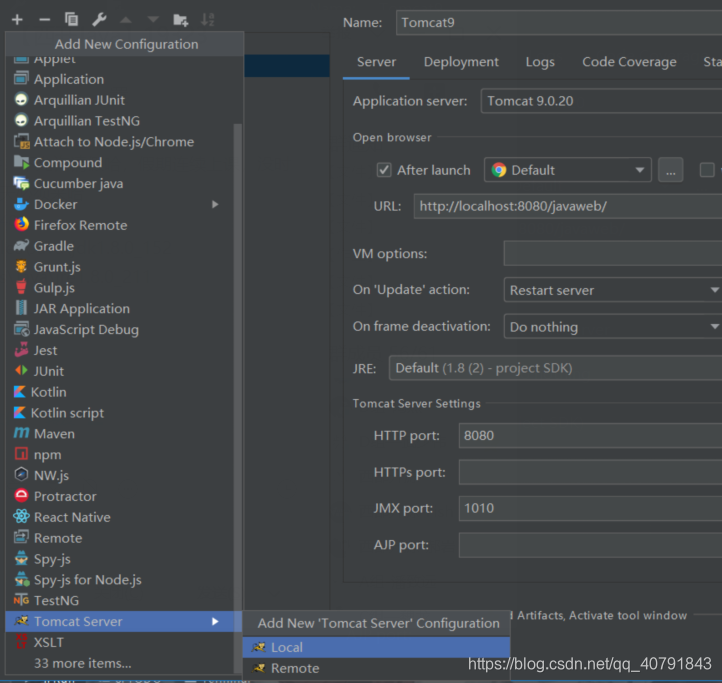Viewport: 722px width, 683px height.
Task: Choose Maven configuration type
Action: [x=123, y=434]
